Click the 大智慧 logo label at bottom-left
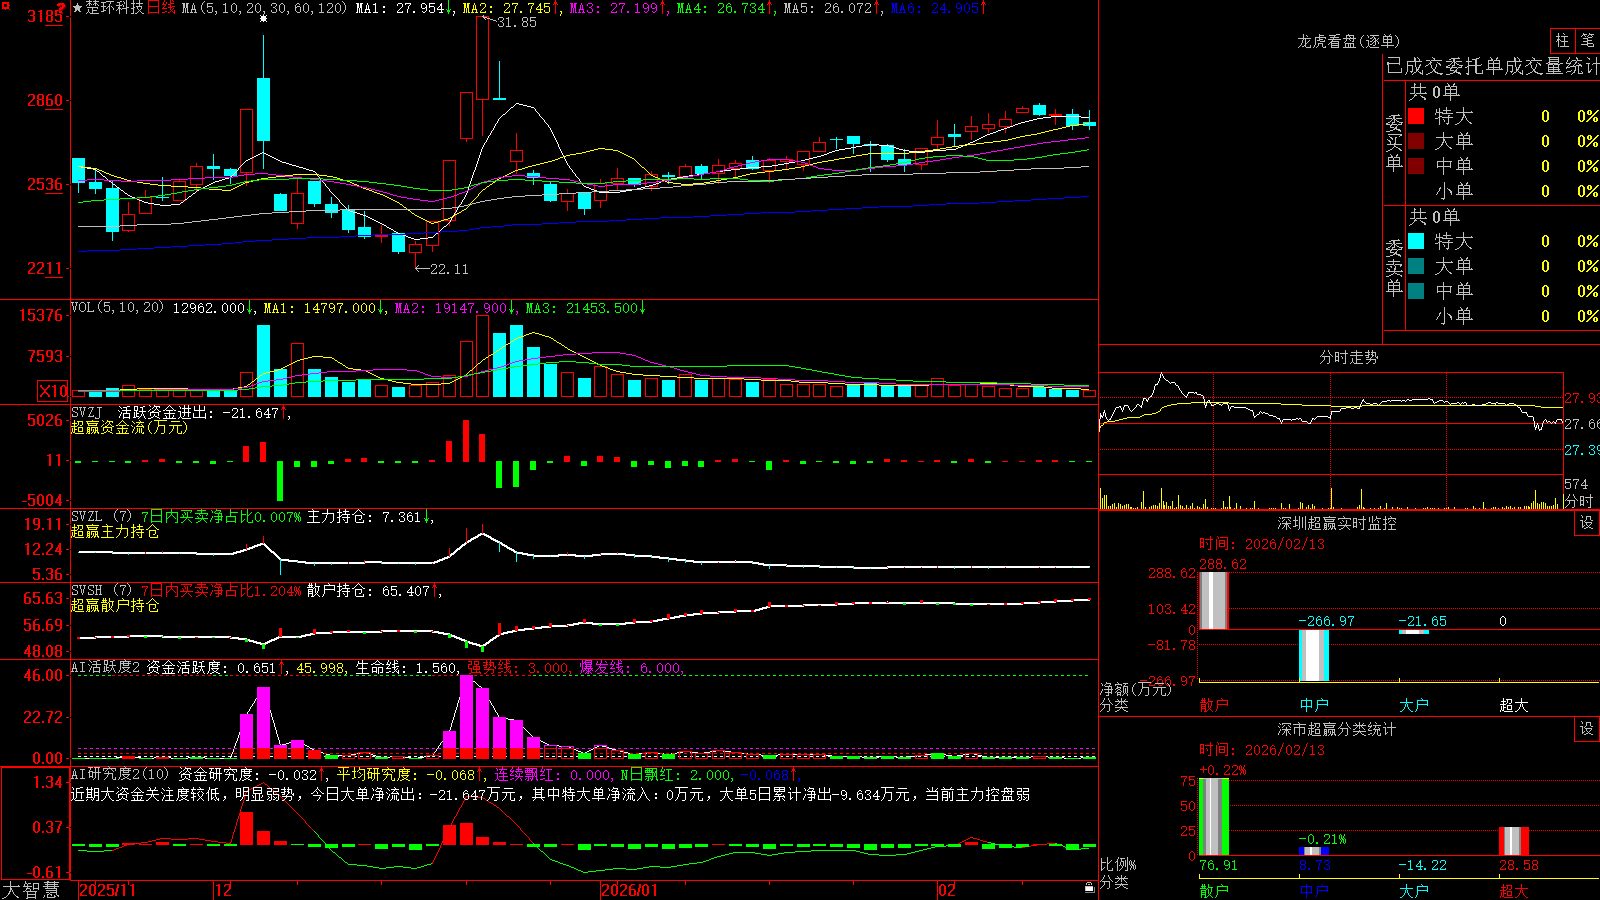Image resolution: width=1600 pixels, height=900 pixels. pos(31,889)
